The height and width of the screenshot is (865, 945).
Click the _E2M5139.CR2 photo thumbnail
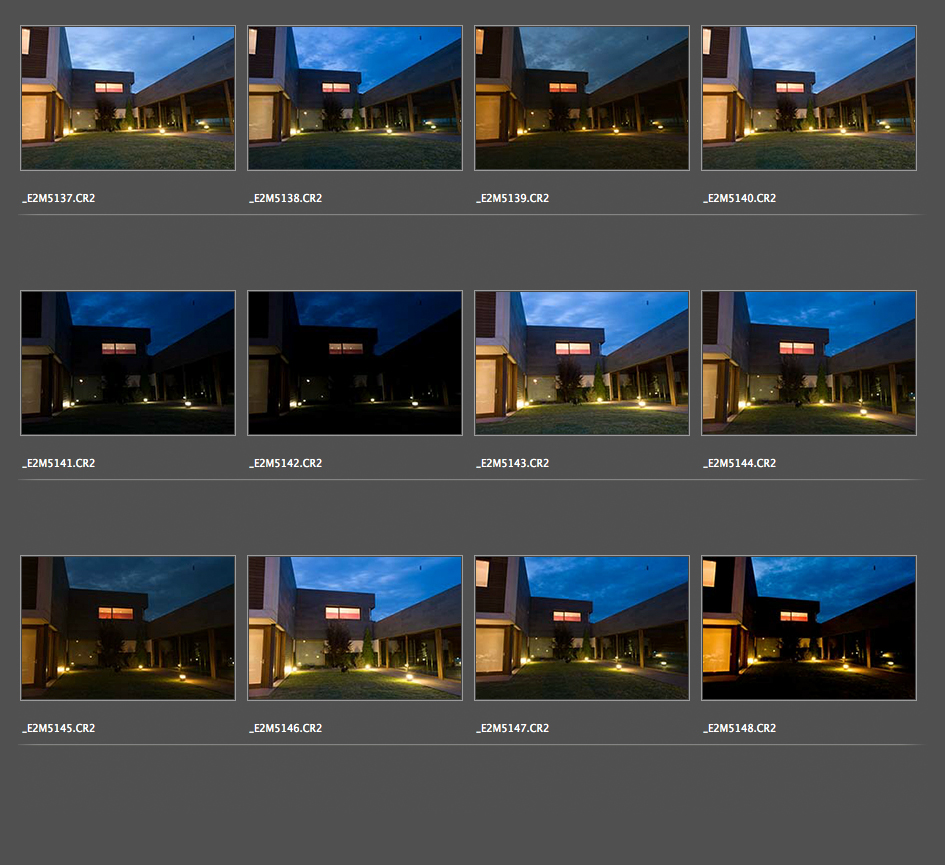tap(582, 98)
